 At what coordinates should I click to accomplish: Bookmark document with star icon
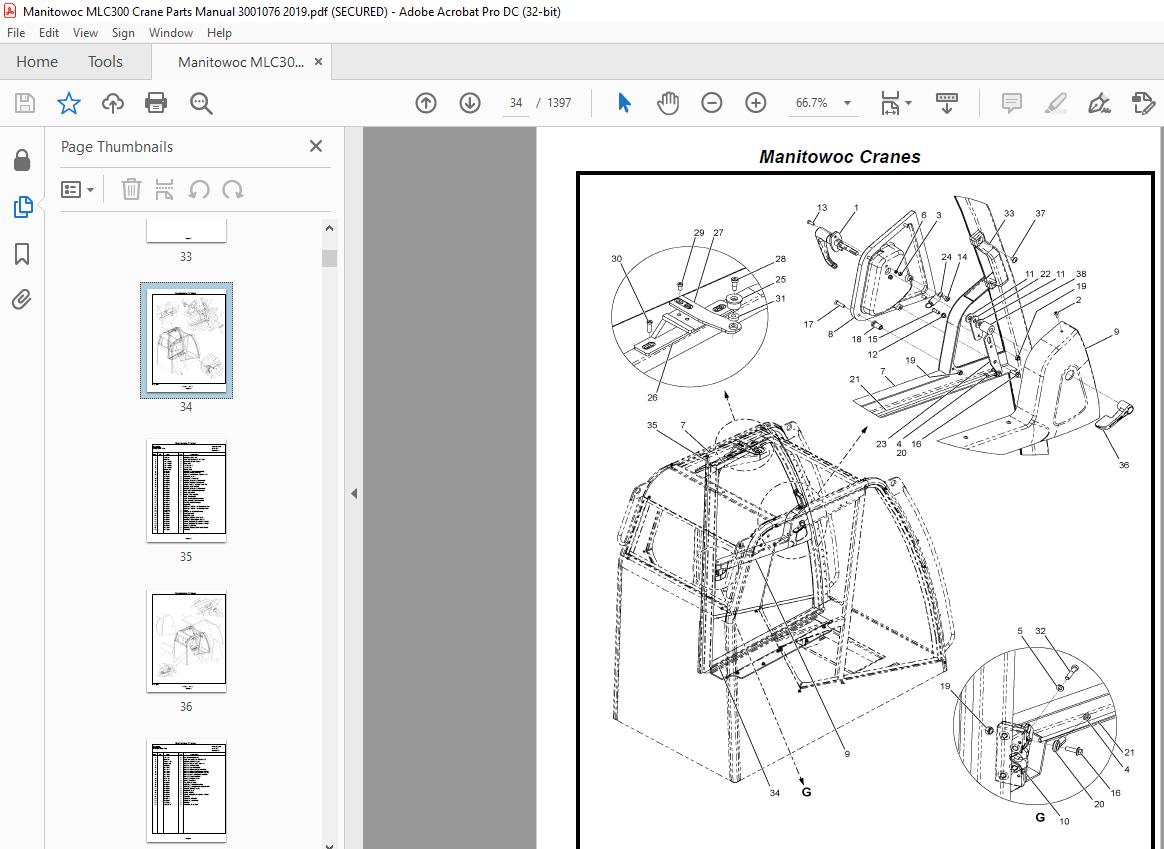tap(69, 103)
